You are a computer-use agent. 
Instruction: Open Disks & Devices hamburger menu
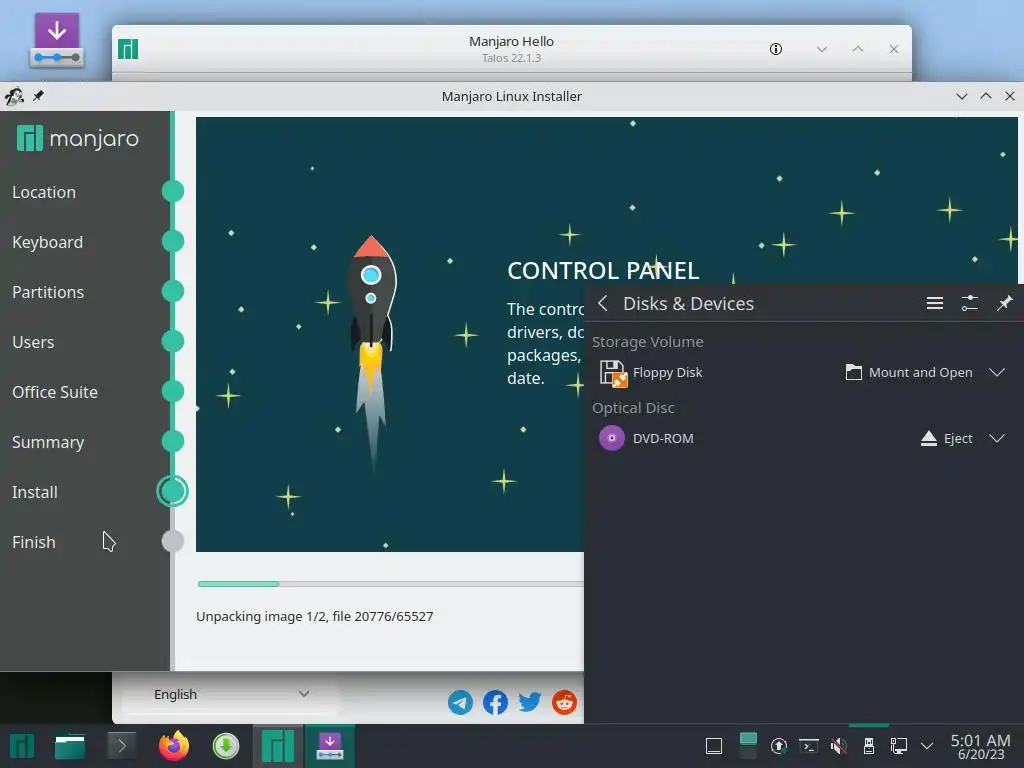[x=935, y=303]
